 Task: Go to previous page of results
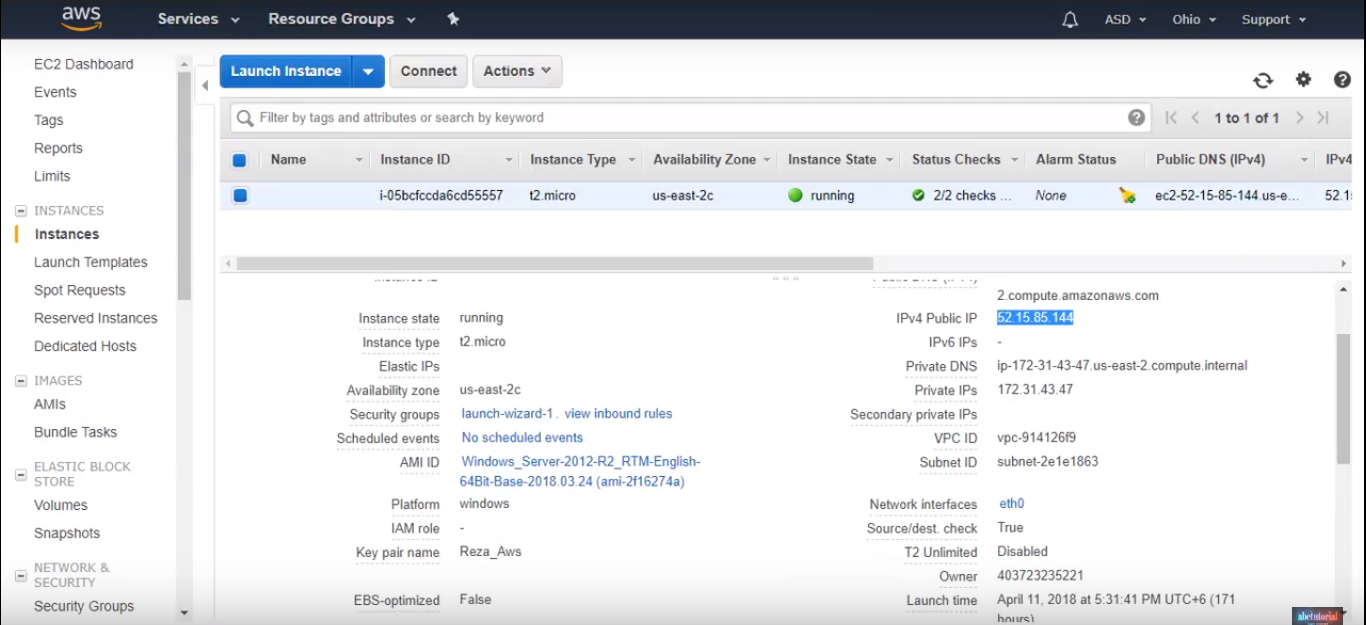(x=1195, y=118)
